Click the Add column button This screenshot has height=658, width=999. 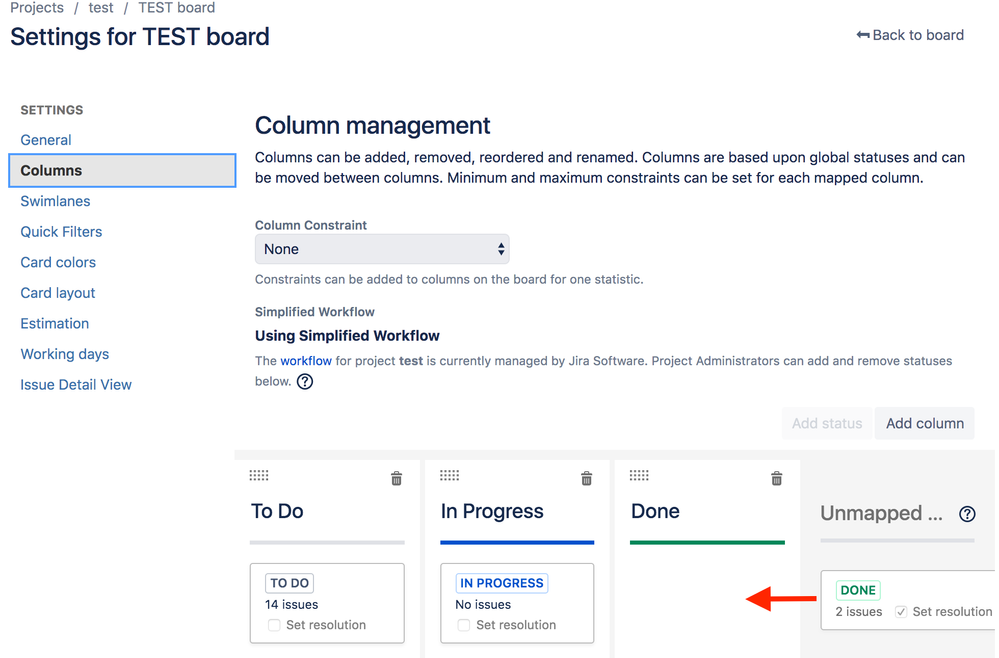(x=924, y=423)
